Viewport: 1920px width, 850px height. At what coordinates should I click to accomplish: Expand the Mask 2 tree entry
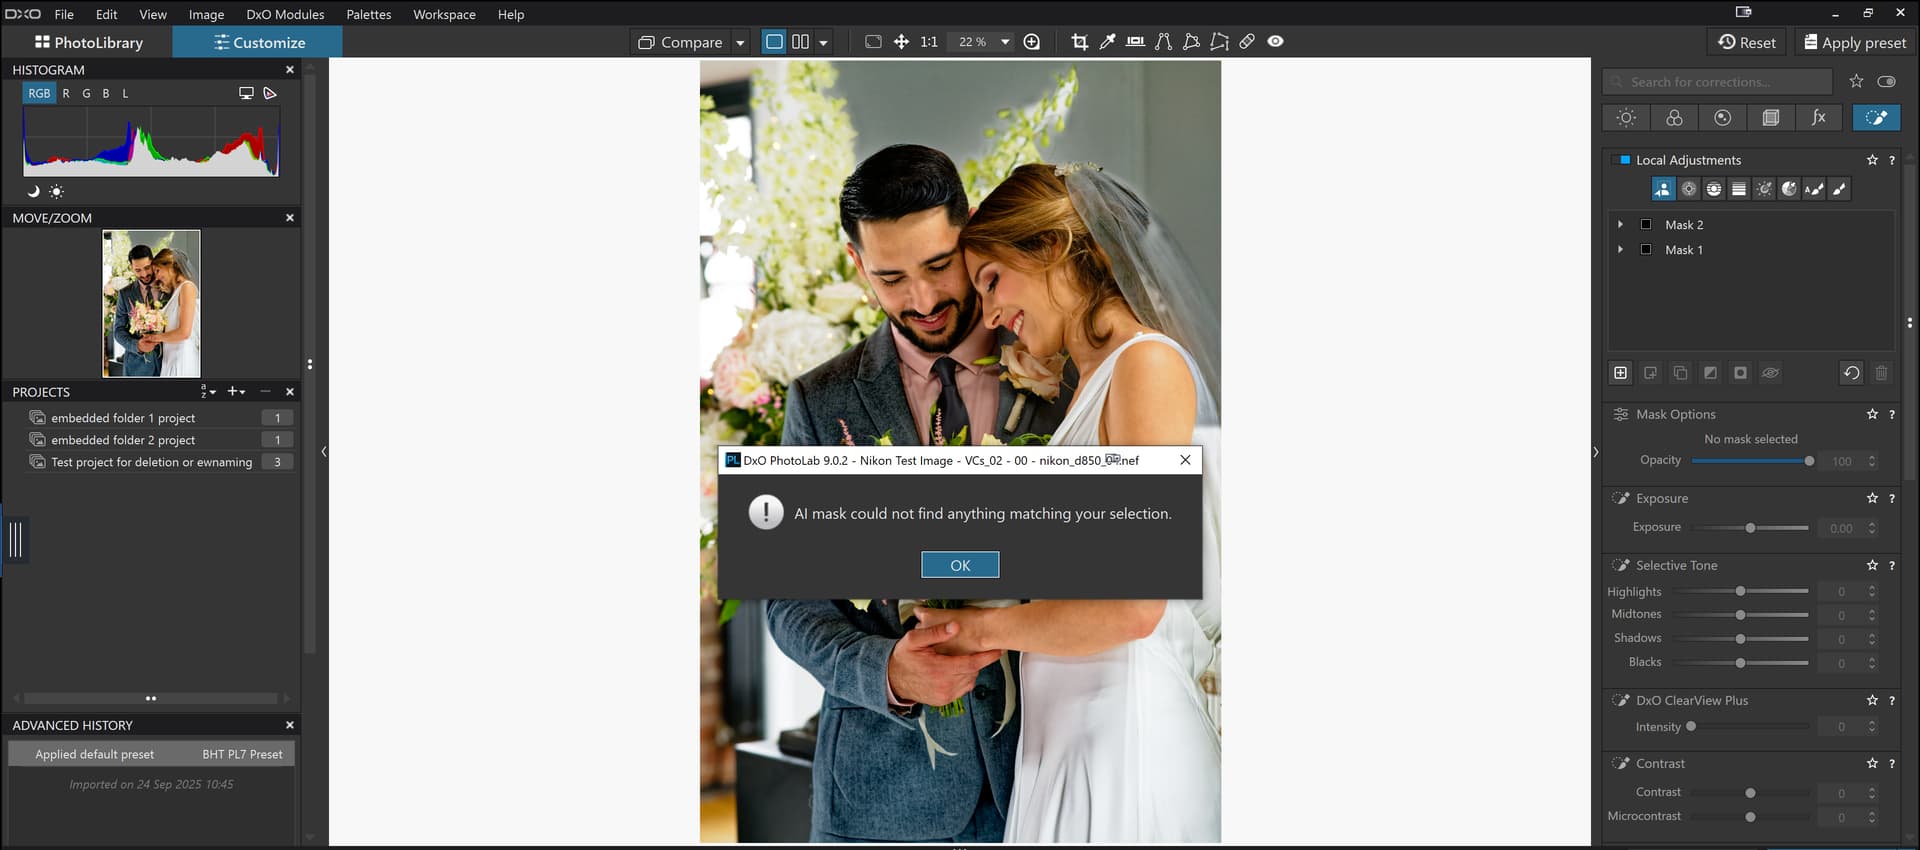1621,225
